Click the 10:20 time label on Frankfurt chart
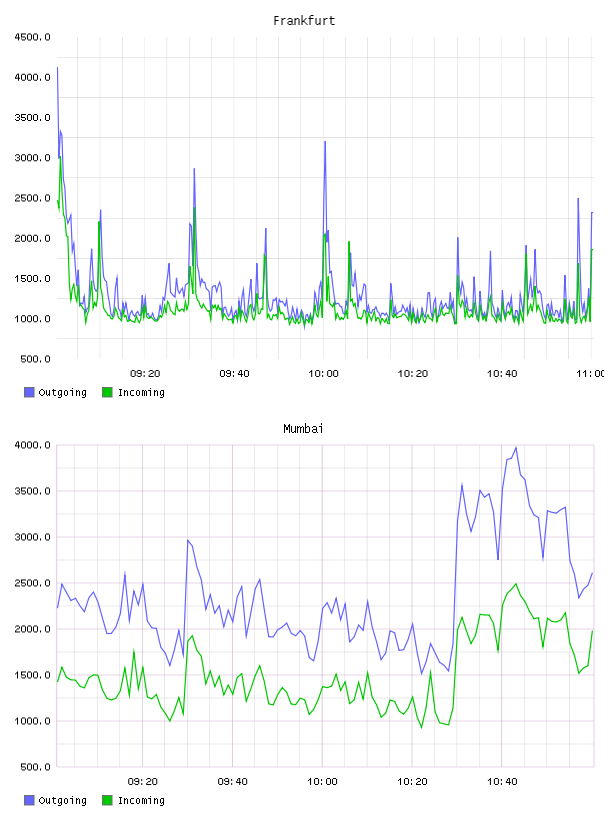The image size is (608, 816). coord(413,374)
